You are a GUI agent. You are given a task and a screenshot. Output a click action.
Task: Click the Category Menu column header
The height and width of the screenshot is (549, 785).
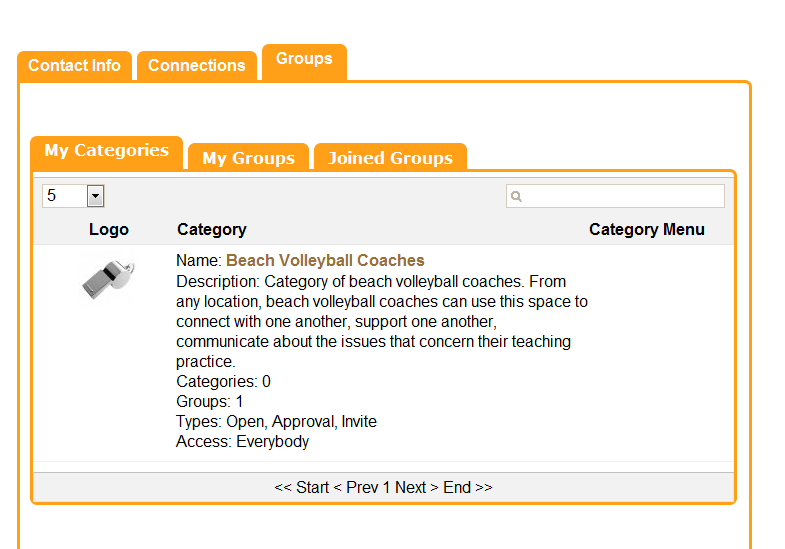pos(647,230)
